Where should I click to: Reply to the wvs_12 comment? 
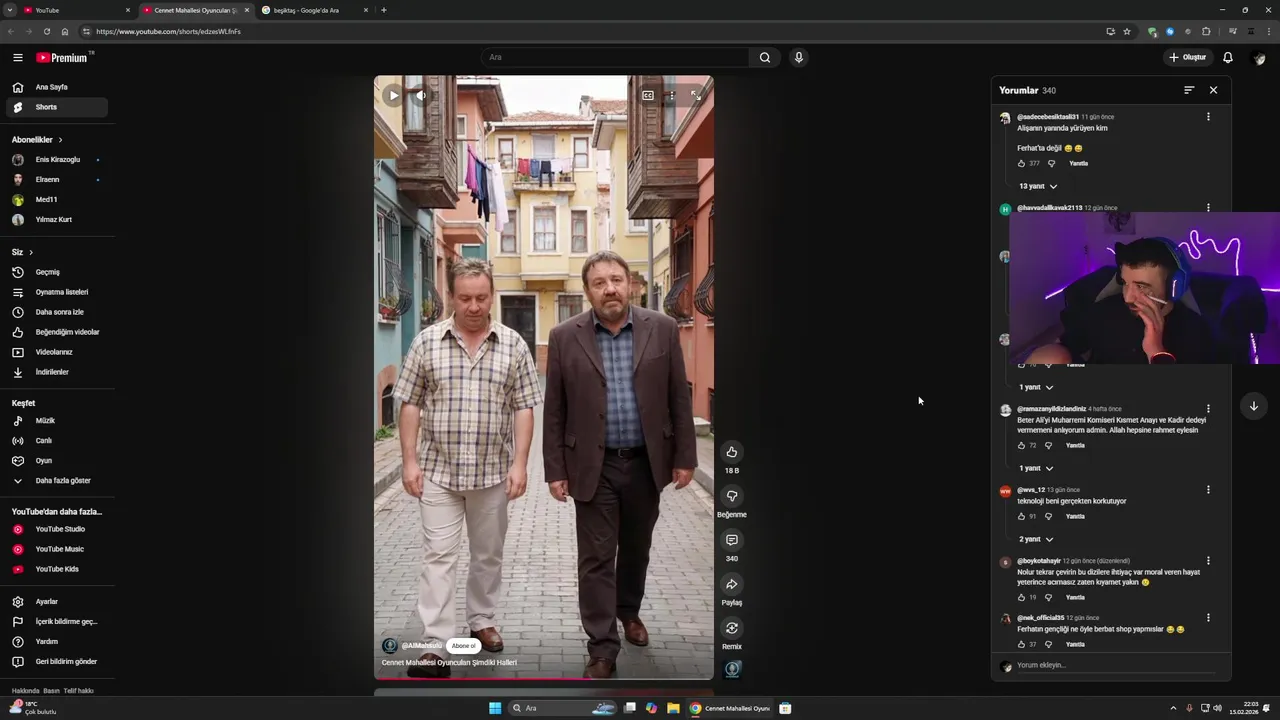tap(1075, 516)
